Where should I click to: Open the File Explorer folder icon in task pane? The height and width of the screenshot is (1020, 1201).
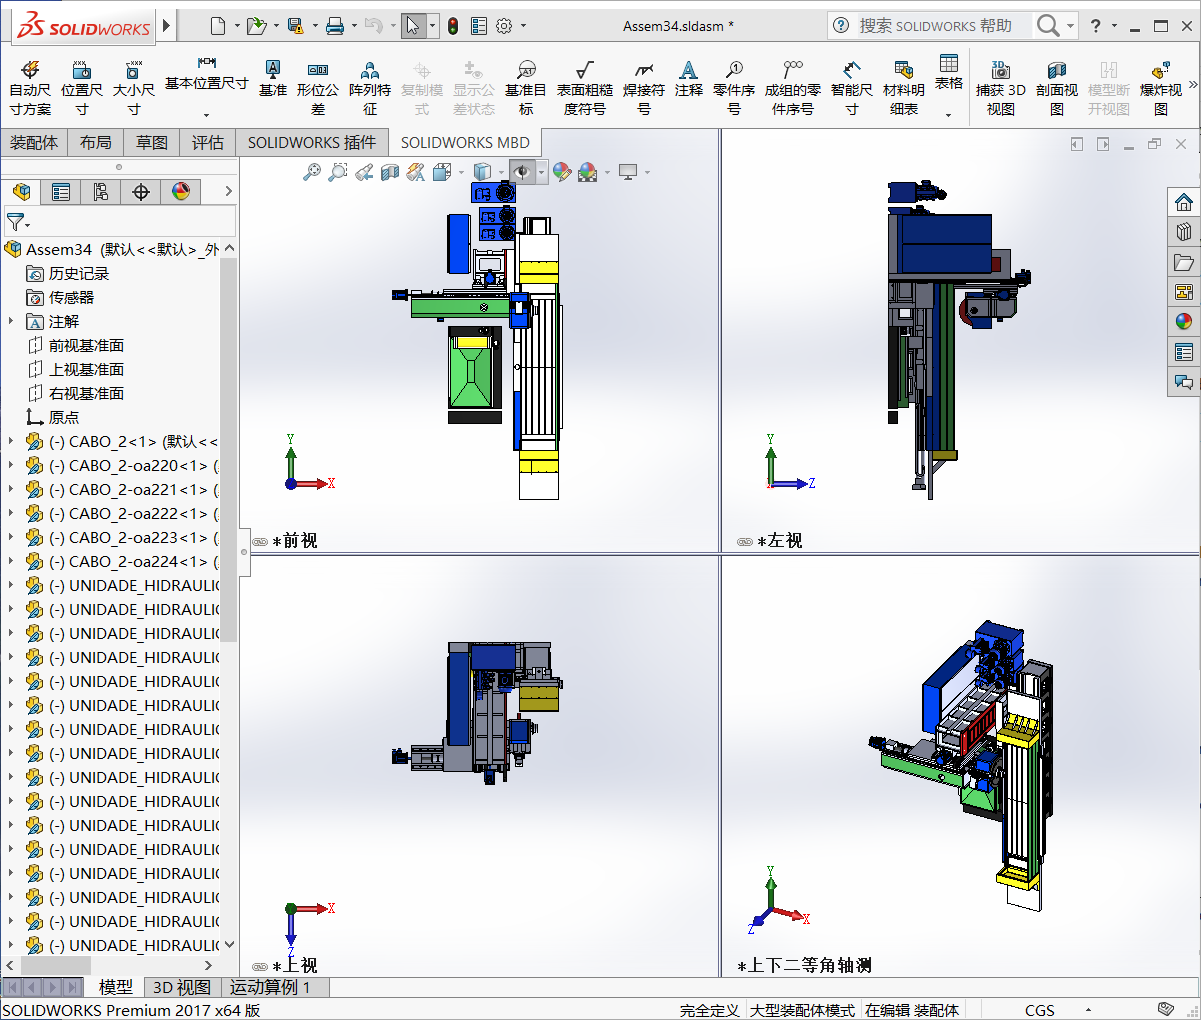[x=1184, y=262]
